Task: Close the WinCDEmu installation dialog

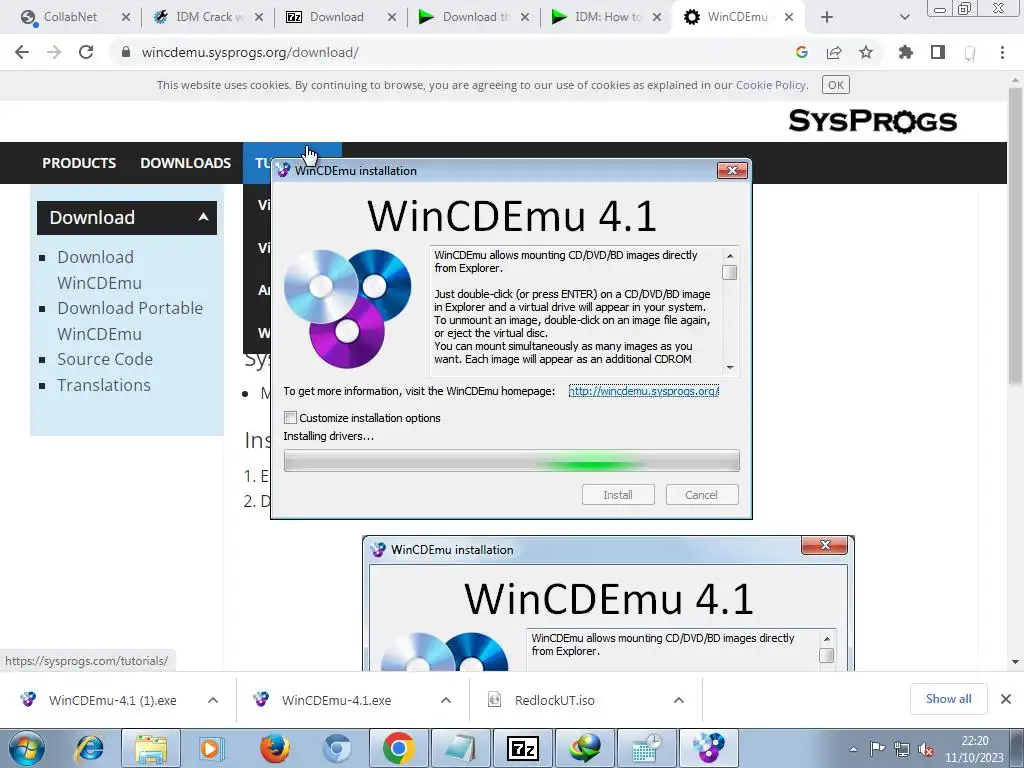Action: [732, 170]
